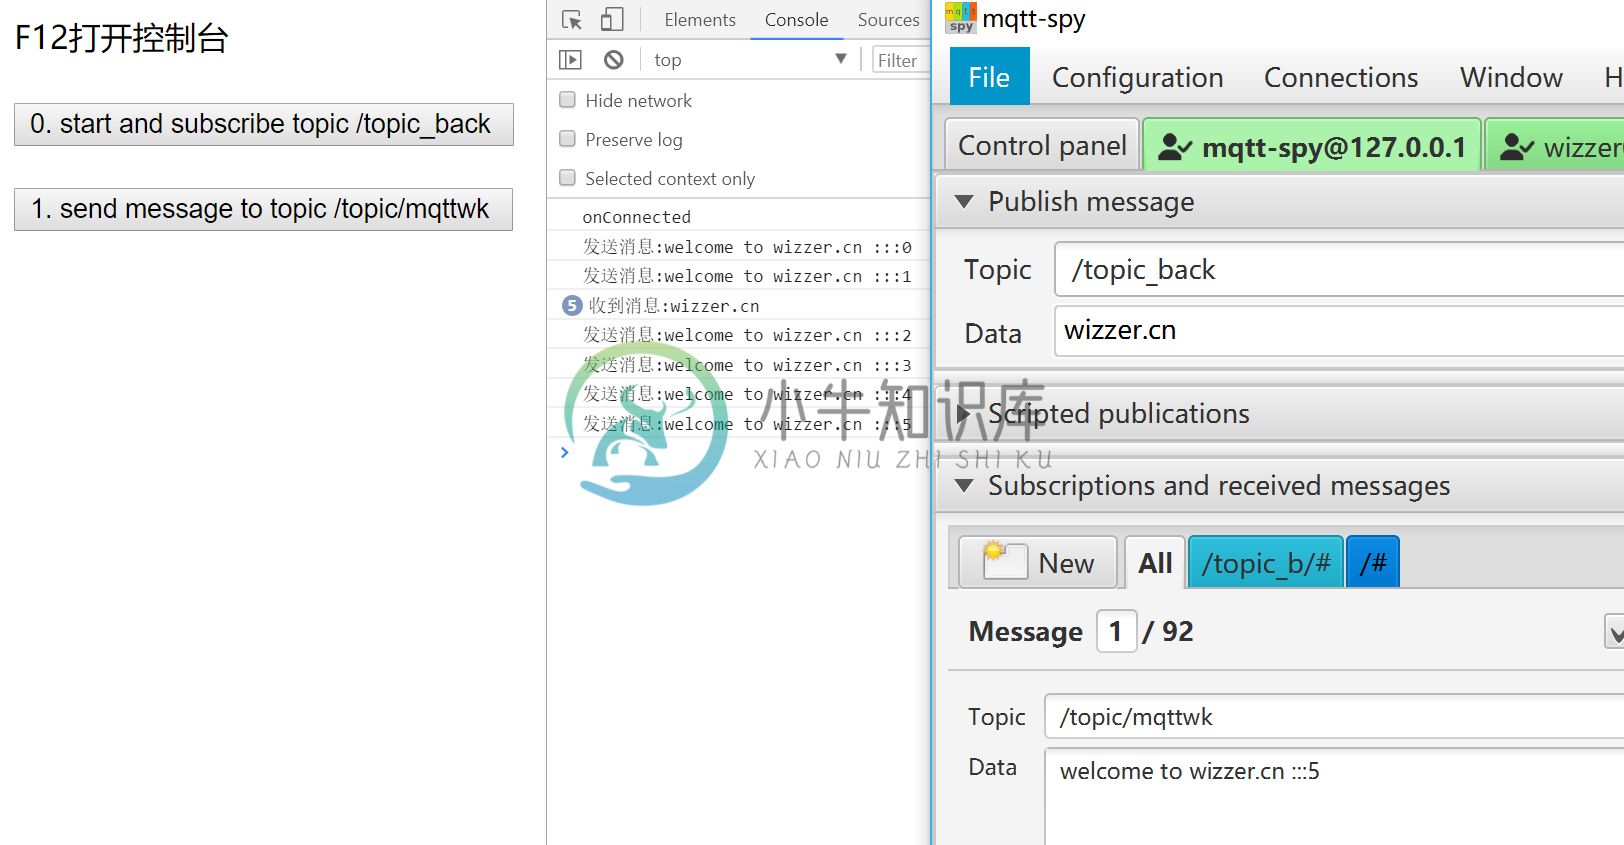Click the / 92 message total text

tap(1168, 631)
